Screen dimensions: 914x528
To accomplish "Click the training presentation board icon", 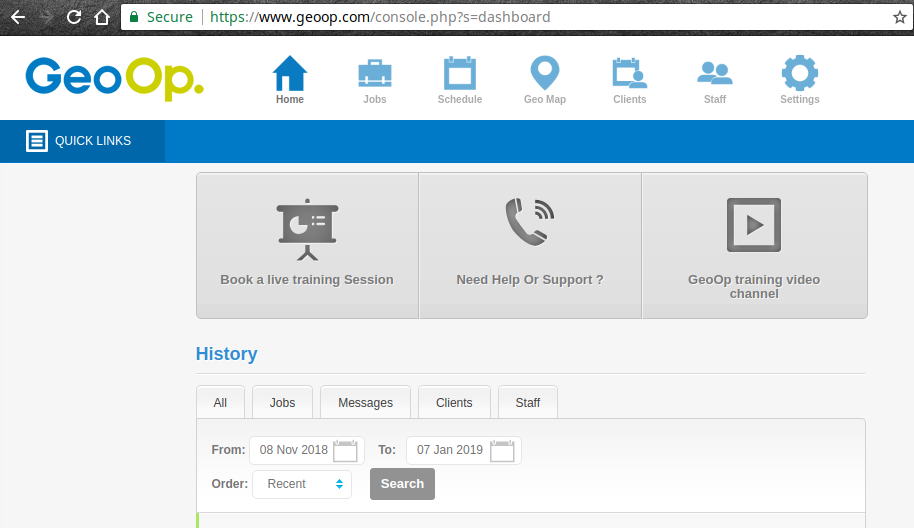I will click(x=307, y=230).
